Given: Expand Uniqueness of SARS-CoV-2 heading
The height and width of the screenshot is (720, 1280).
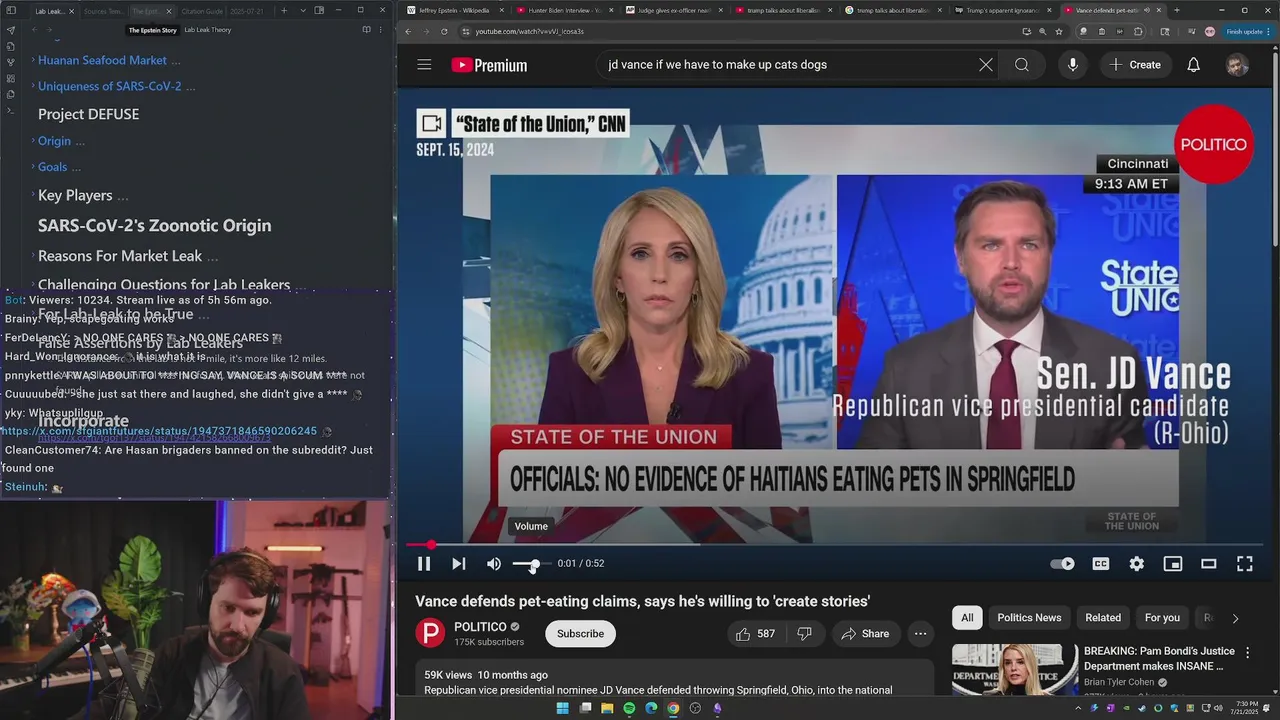Looking at the screenshot, I should (x=110, y=86).
